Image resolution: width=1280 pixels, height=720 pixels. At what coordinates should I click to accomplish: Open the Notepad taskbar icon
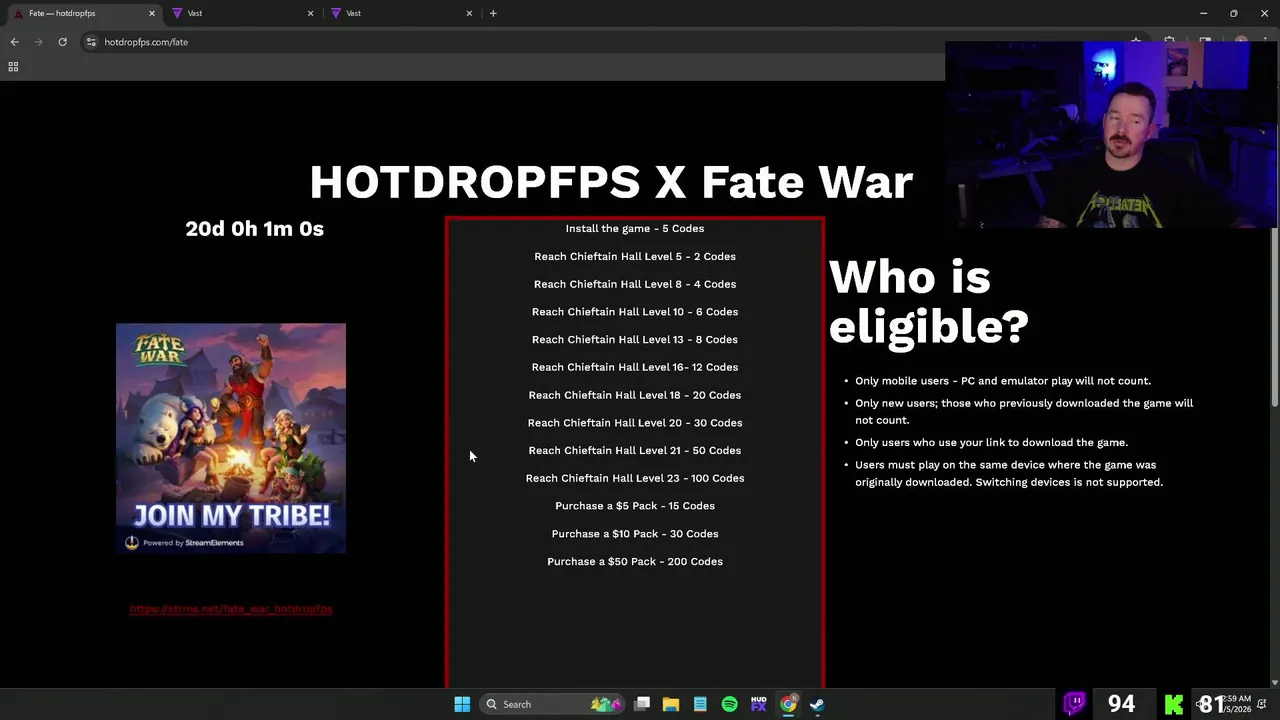click(x=700, y=704)
